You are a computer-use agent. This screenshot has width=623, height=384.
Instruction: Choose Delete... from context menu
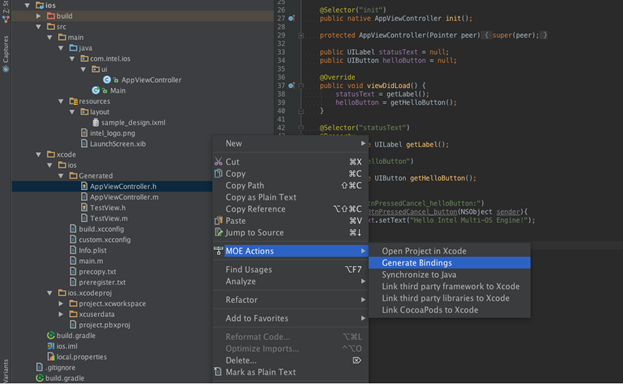click(x=290, y=361)
